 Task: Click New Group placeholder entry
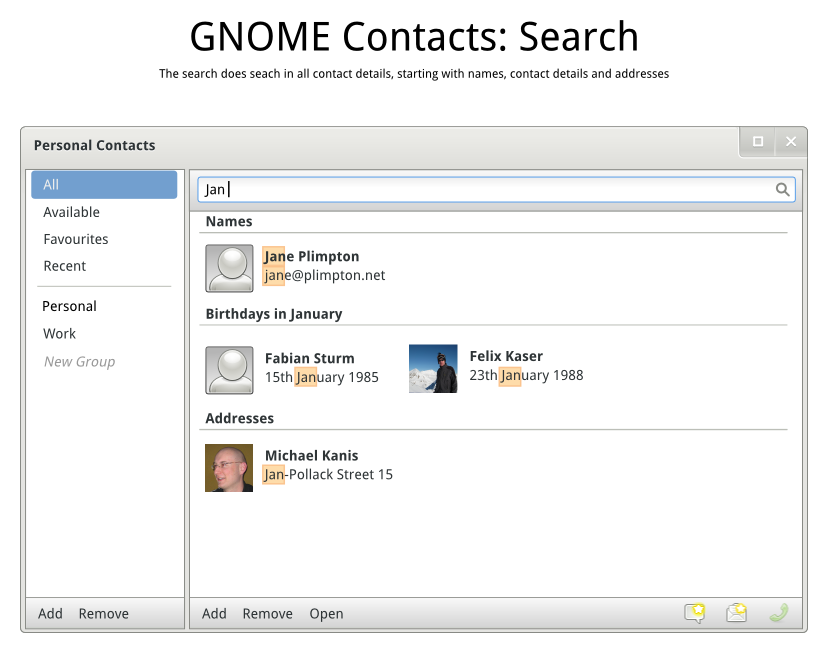point(80,362)
